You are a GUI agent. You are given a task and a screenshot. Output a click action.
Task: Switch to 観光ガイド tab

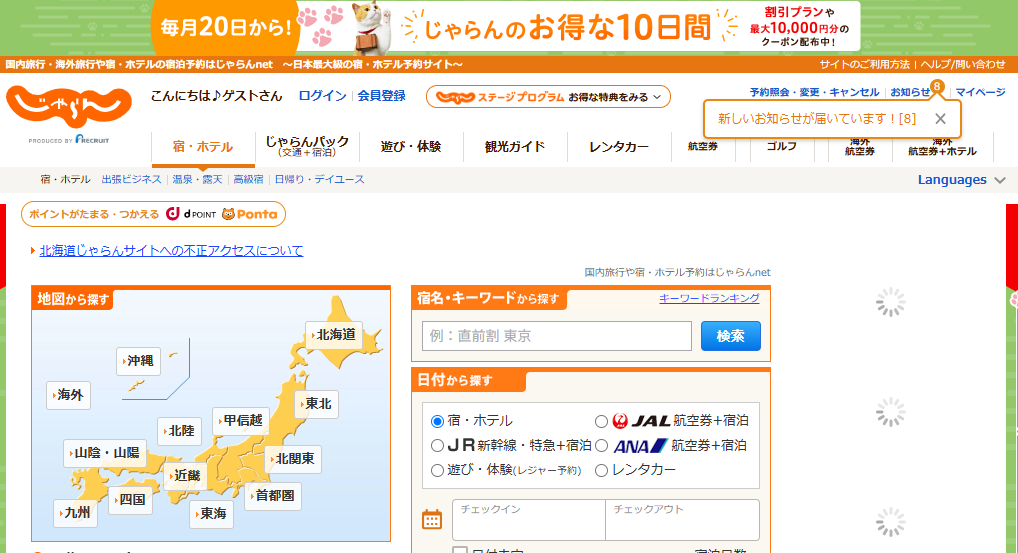pos(515,147)
